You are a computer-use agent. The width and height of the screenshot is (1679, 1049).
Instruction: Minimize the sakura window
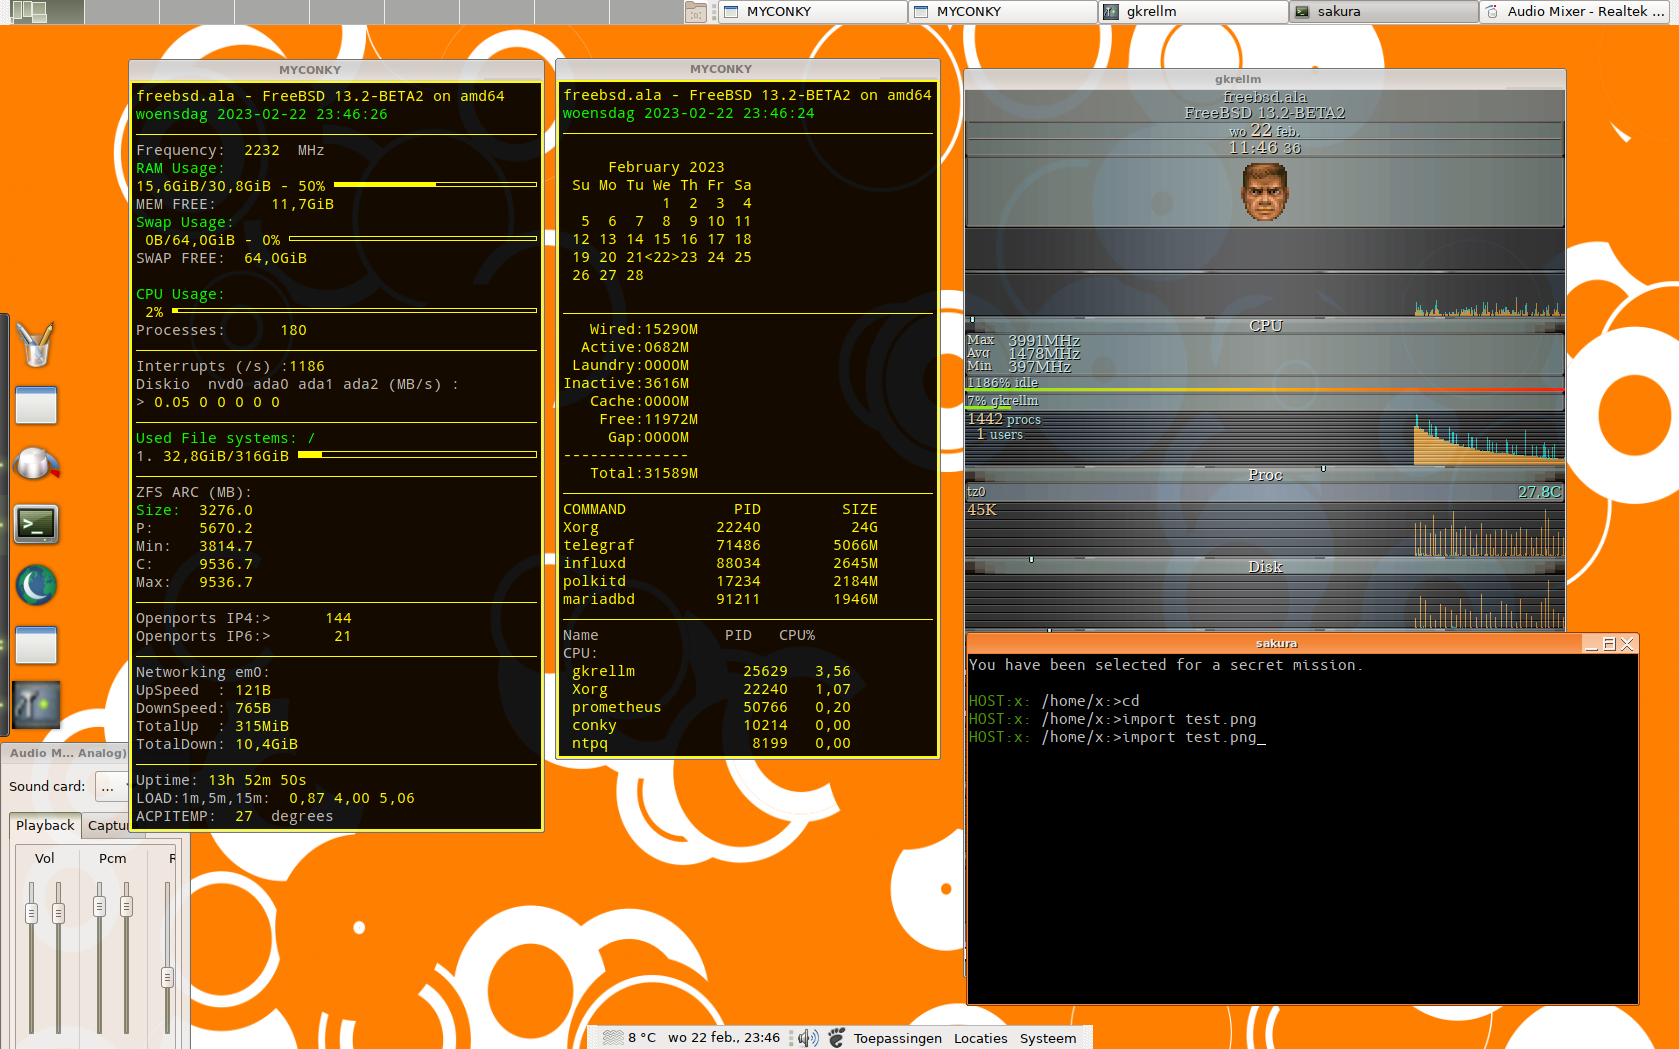click(1591, 644)
